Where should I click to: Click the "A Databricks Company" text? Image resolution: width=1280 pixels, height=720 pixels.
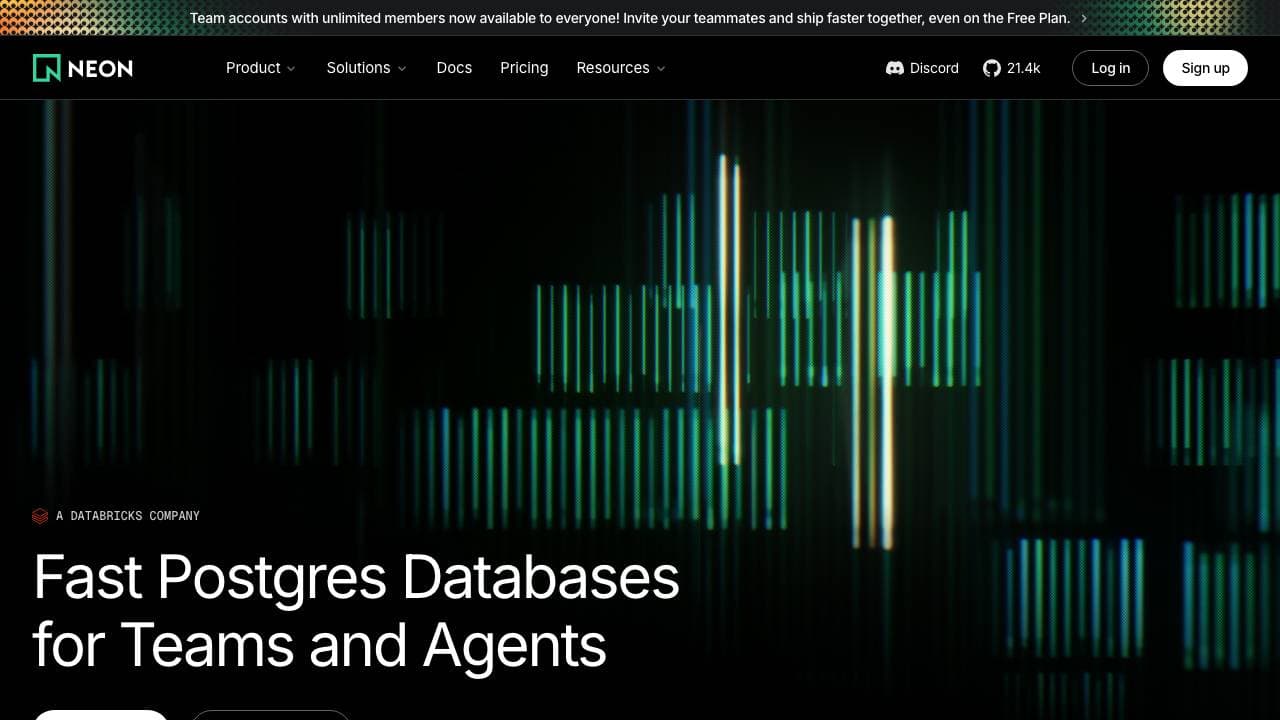click(127, 516)
